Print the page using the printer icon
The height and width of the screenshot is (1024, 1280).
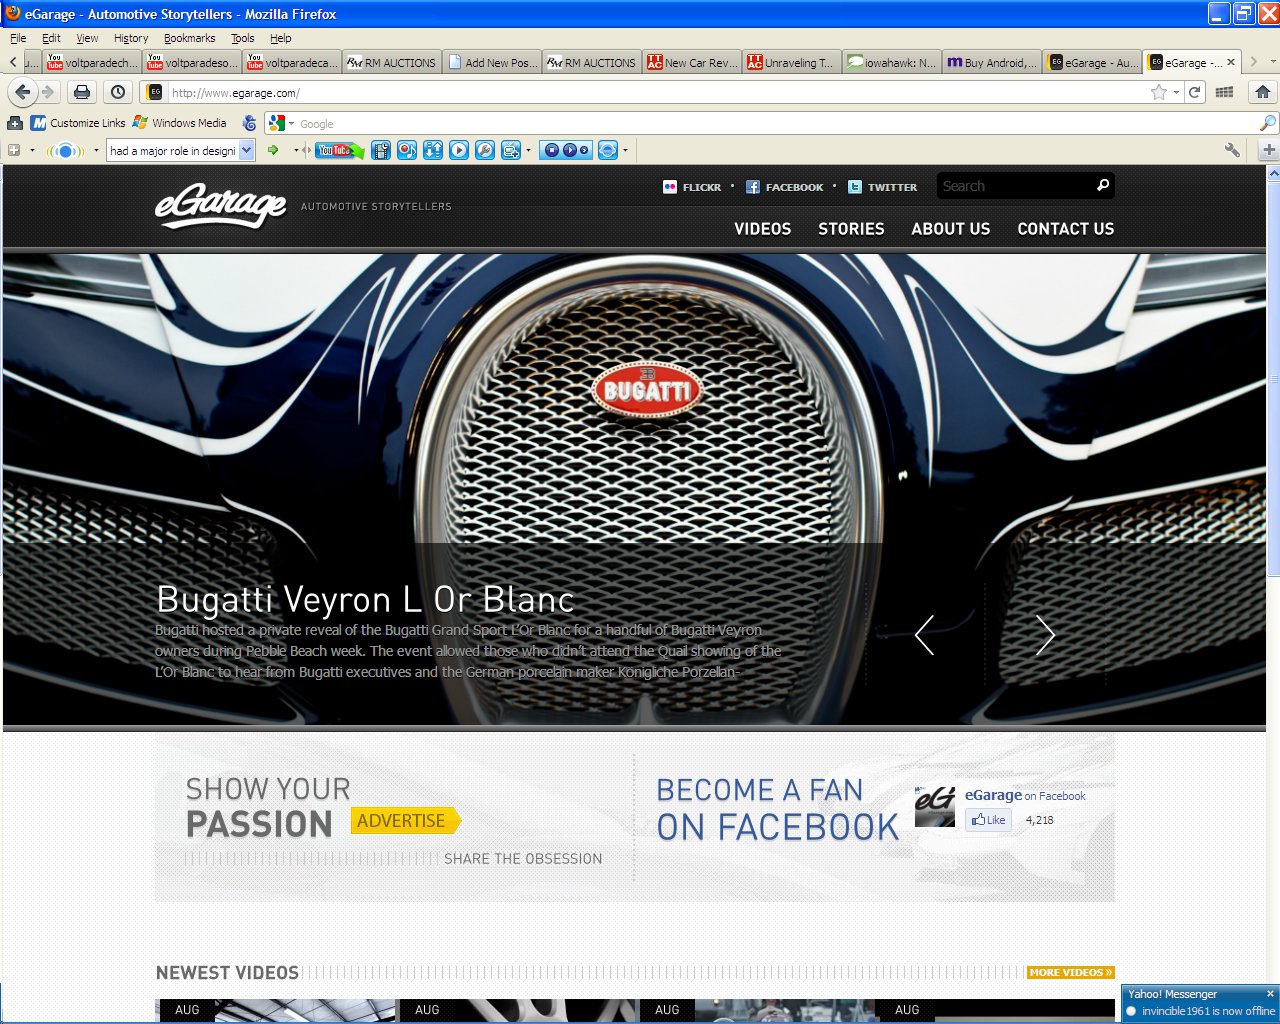pos(82,92)
